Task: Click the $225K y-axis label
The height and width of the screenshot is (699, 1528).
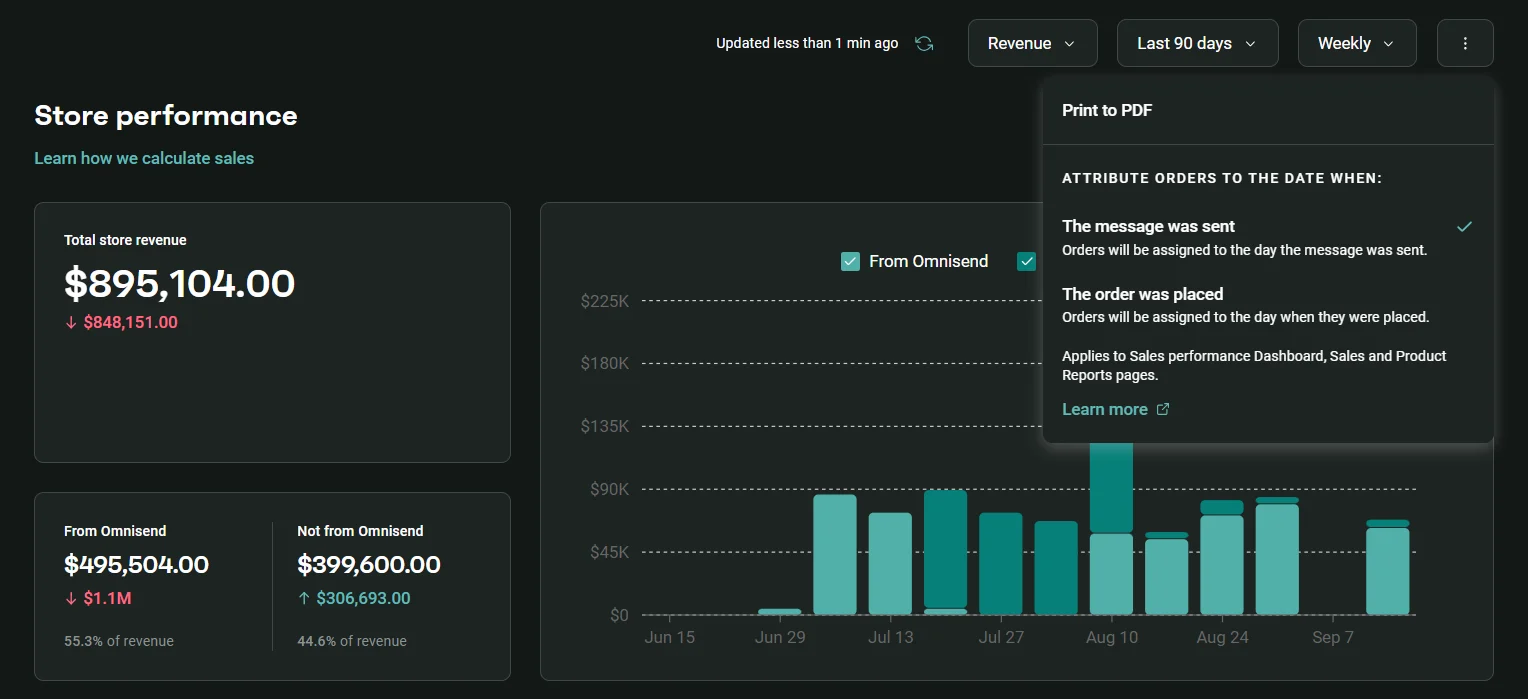Action: (x=604, y=300)
